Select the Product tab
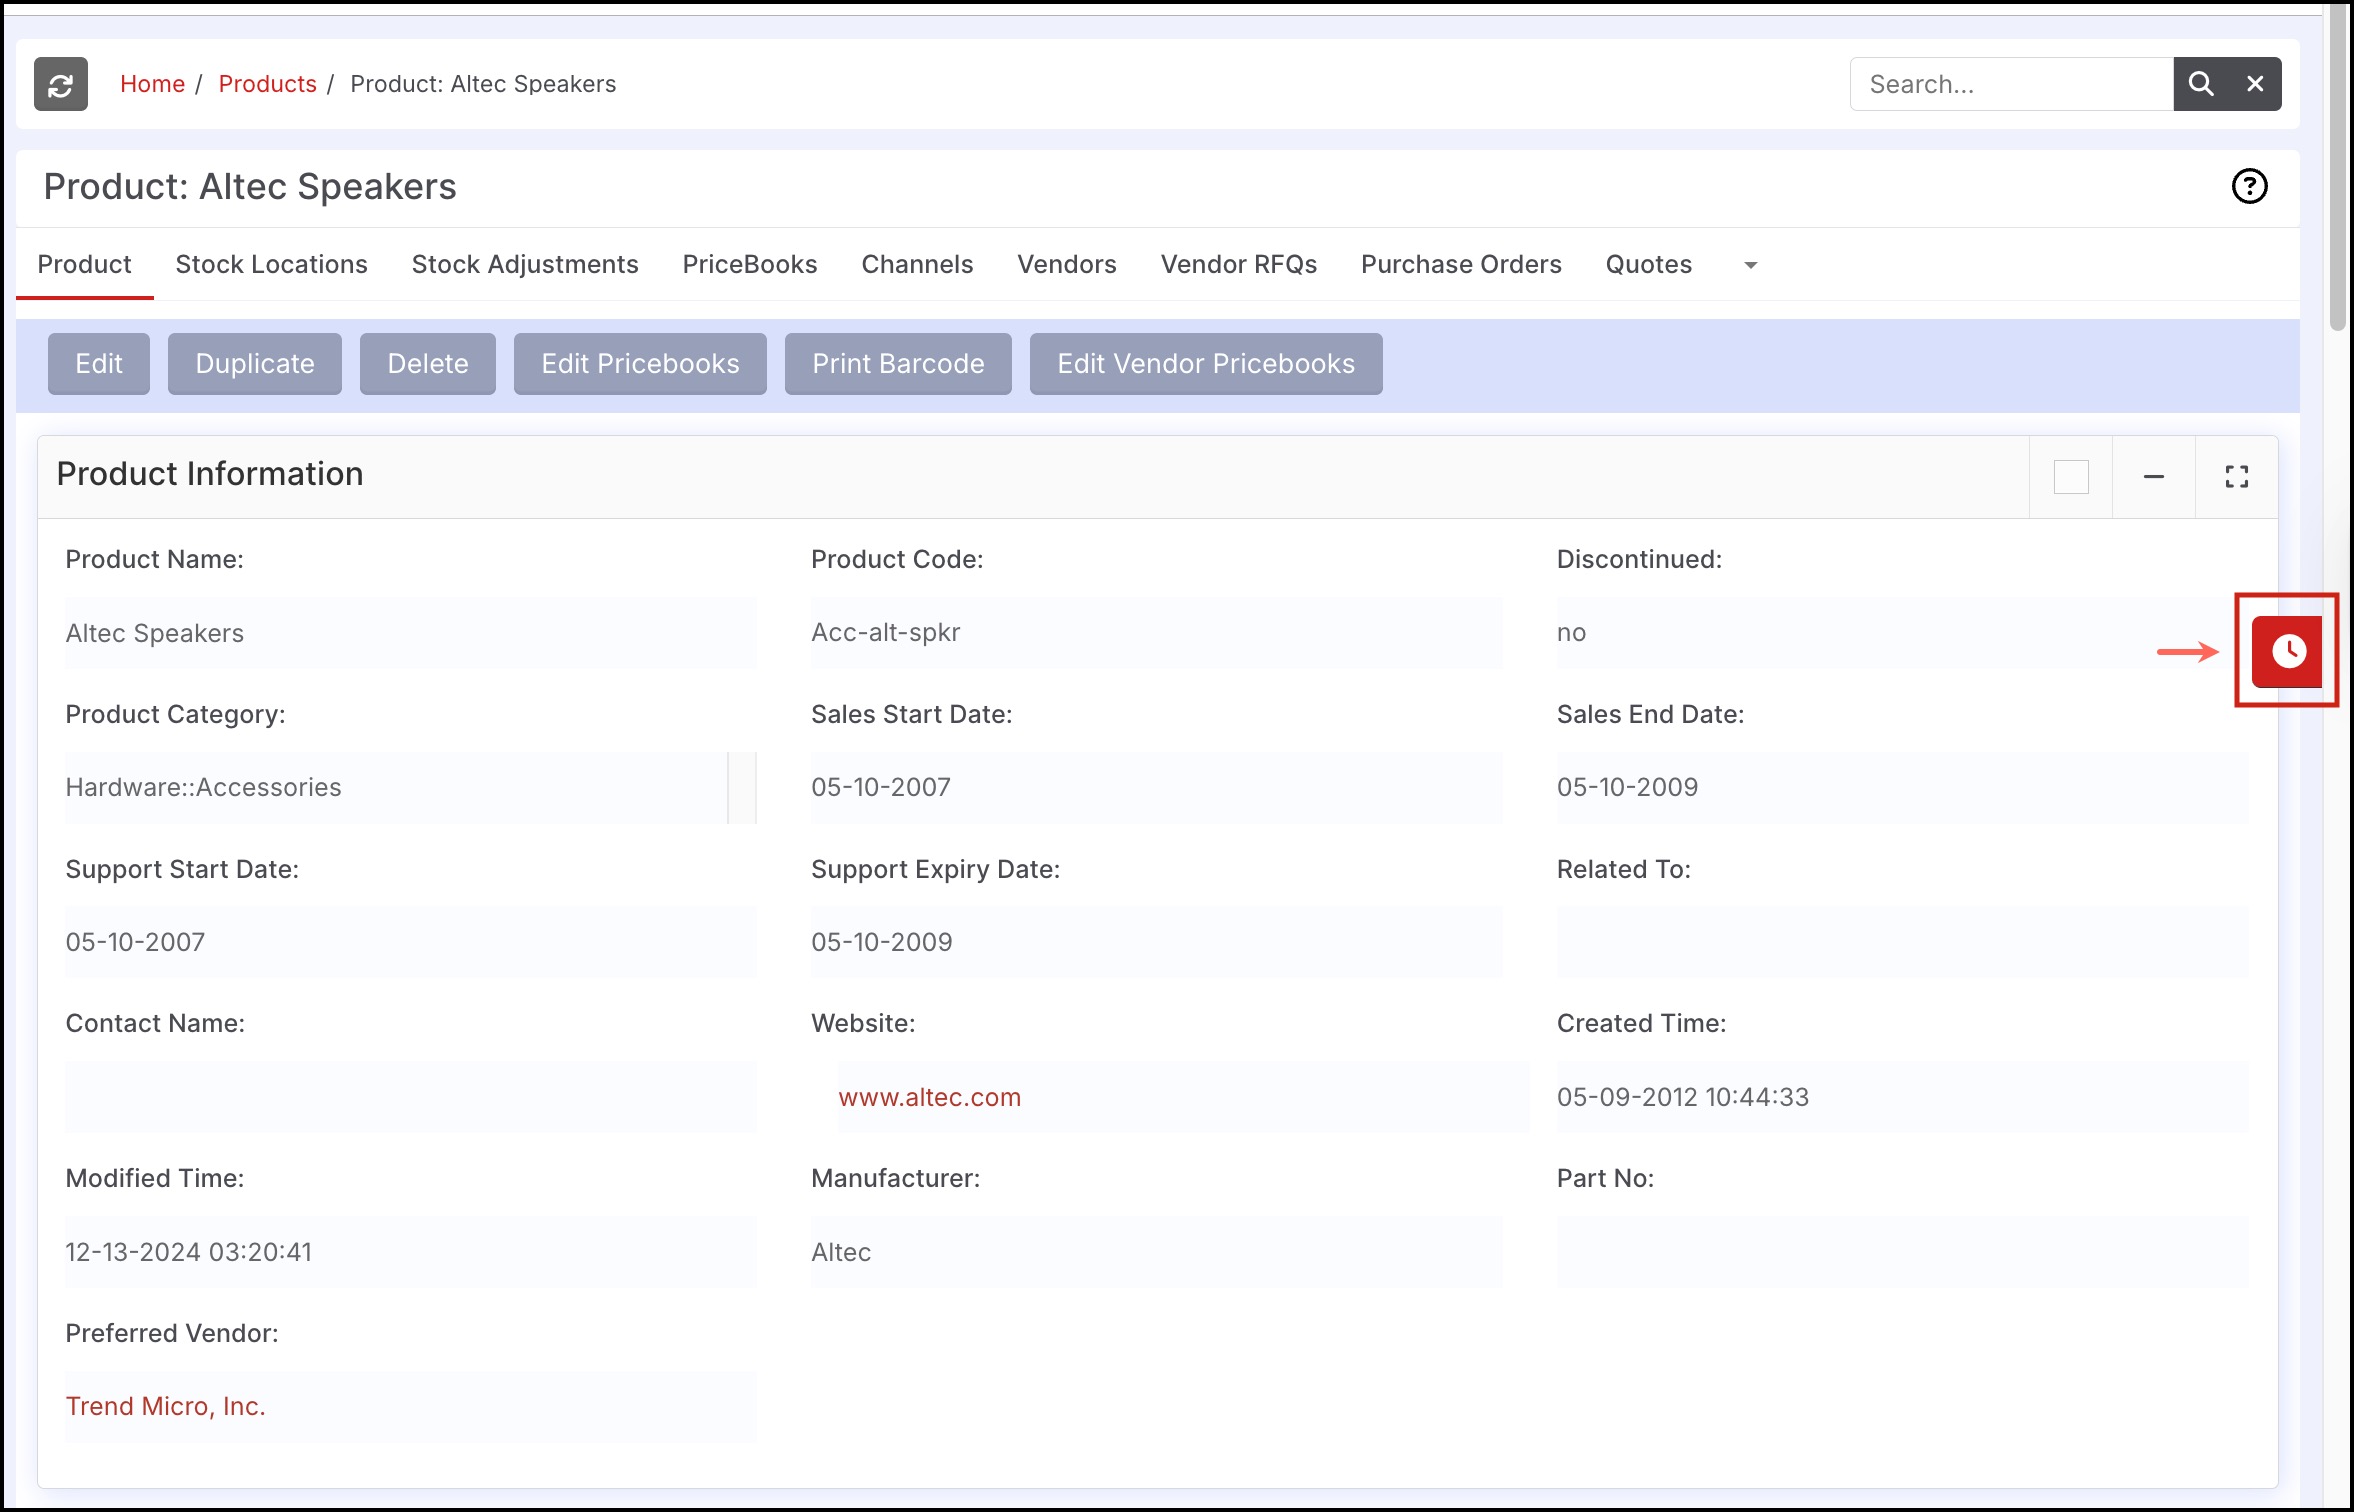 (84, 264)
